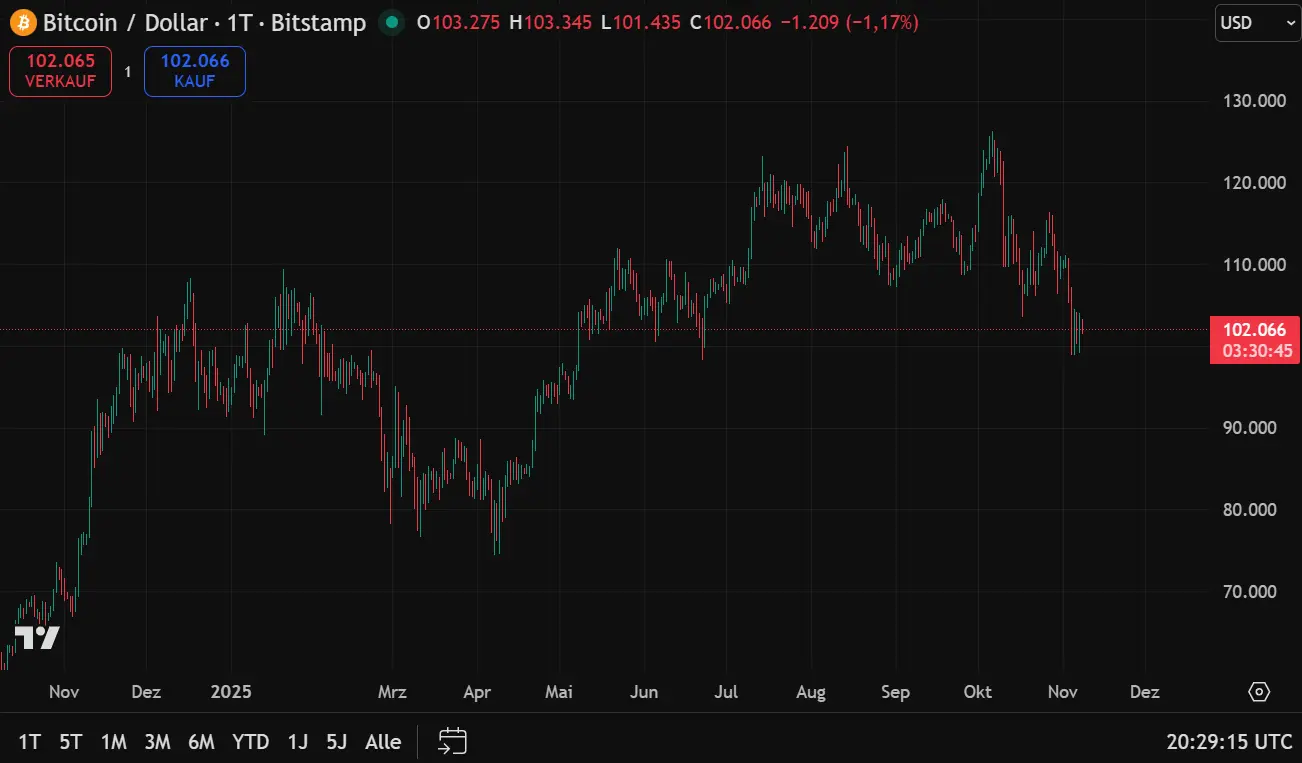The height and width of the screenshot is (763, 1302).
Task: Show all data with Alle
Action: (x=383, y=742)
